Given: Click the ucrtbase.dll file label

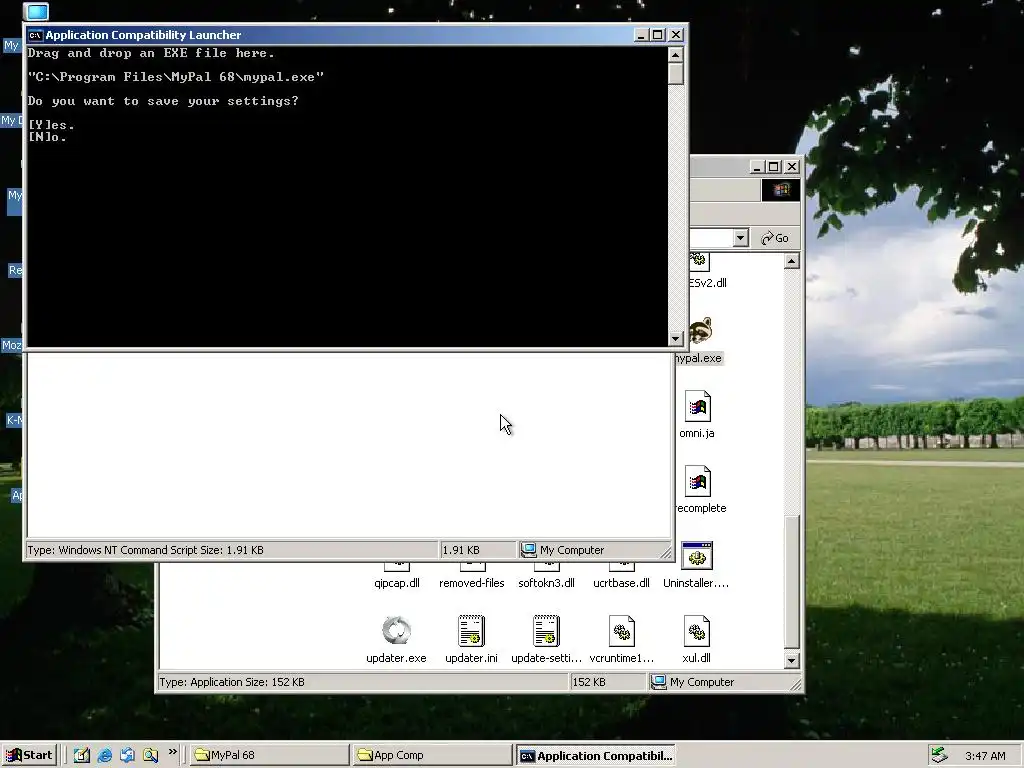Looking at the screenshot, I should click(x=621, y=583).
